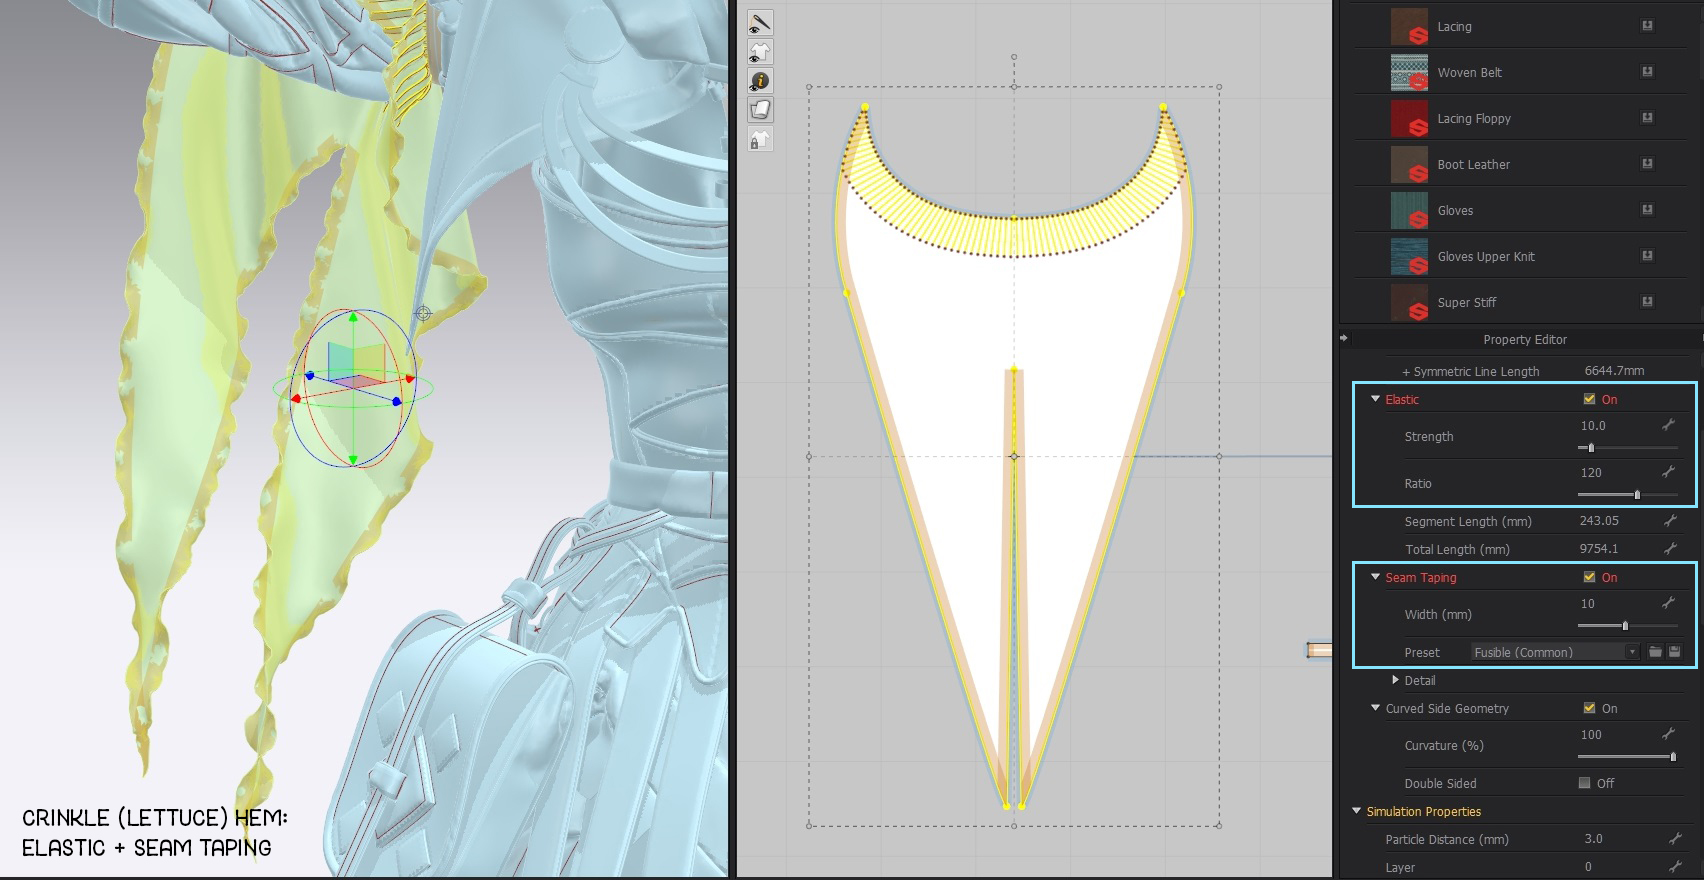This screenshot has width=1704, height=880.
Task: Uncheck Curved Side Geometry On checkbox
Action: 1589,708
